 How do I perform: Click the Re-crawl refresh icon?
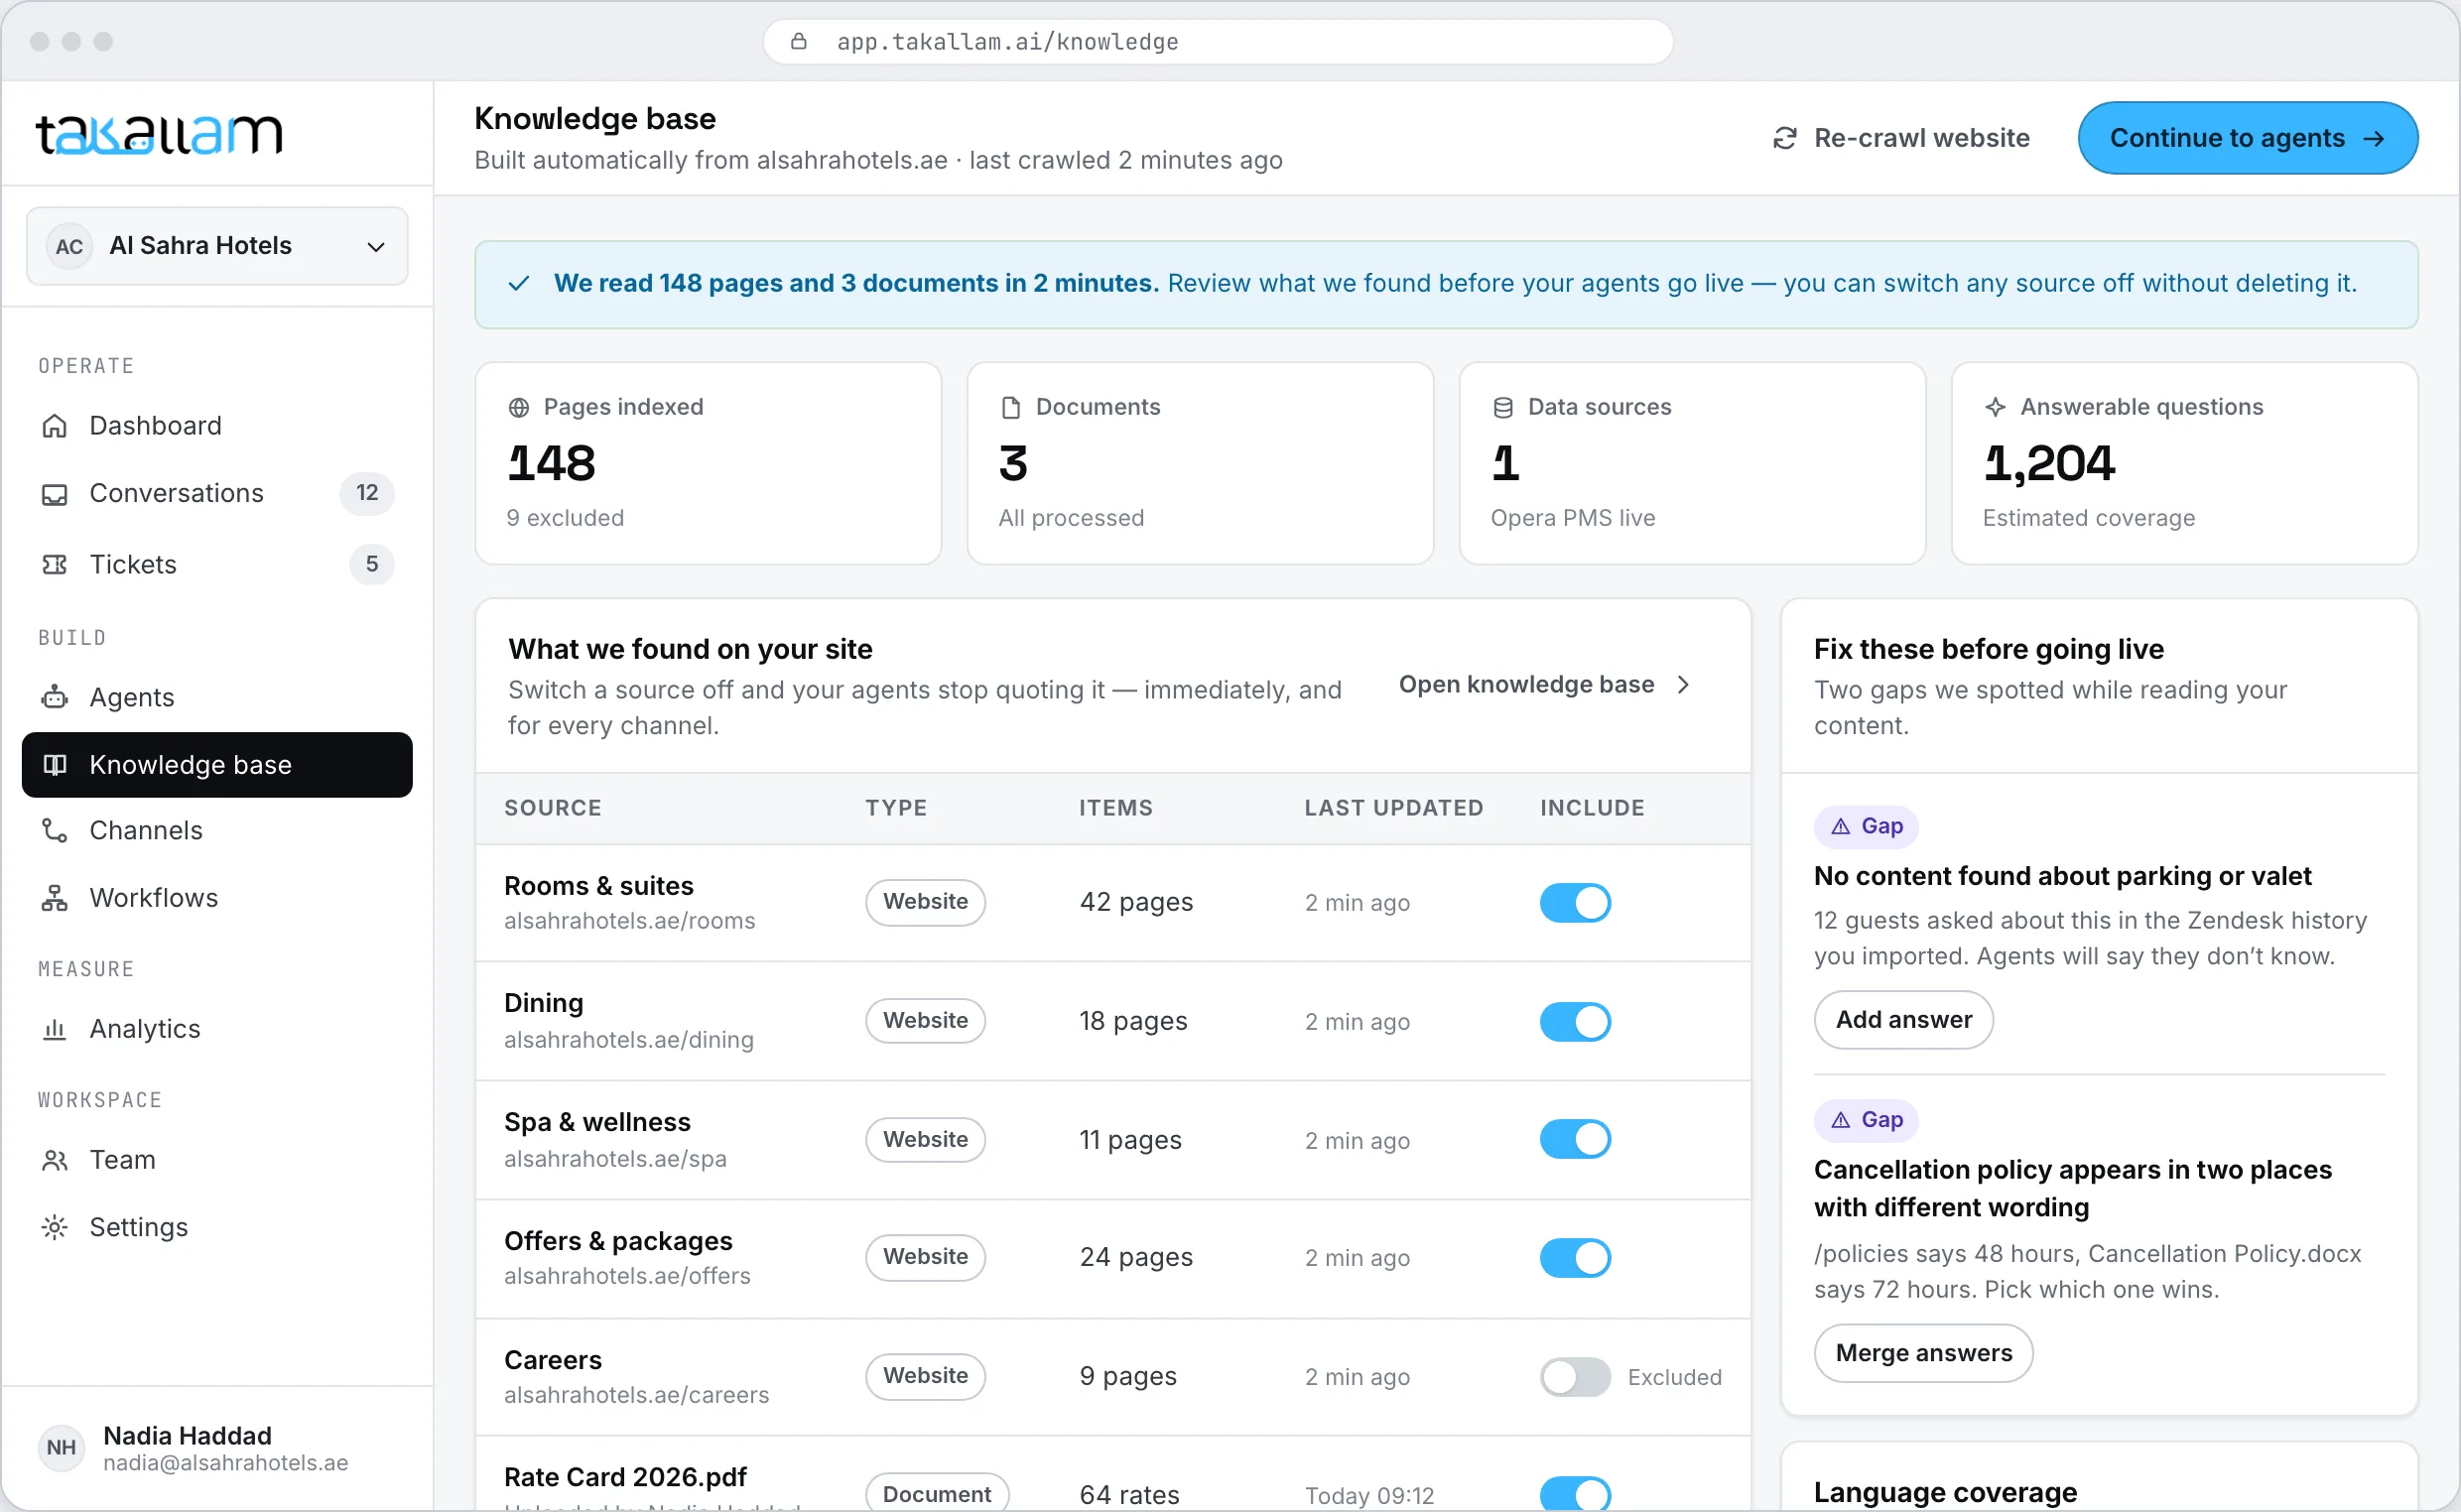pos(1785,138)
